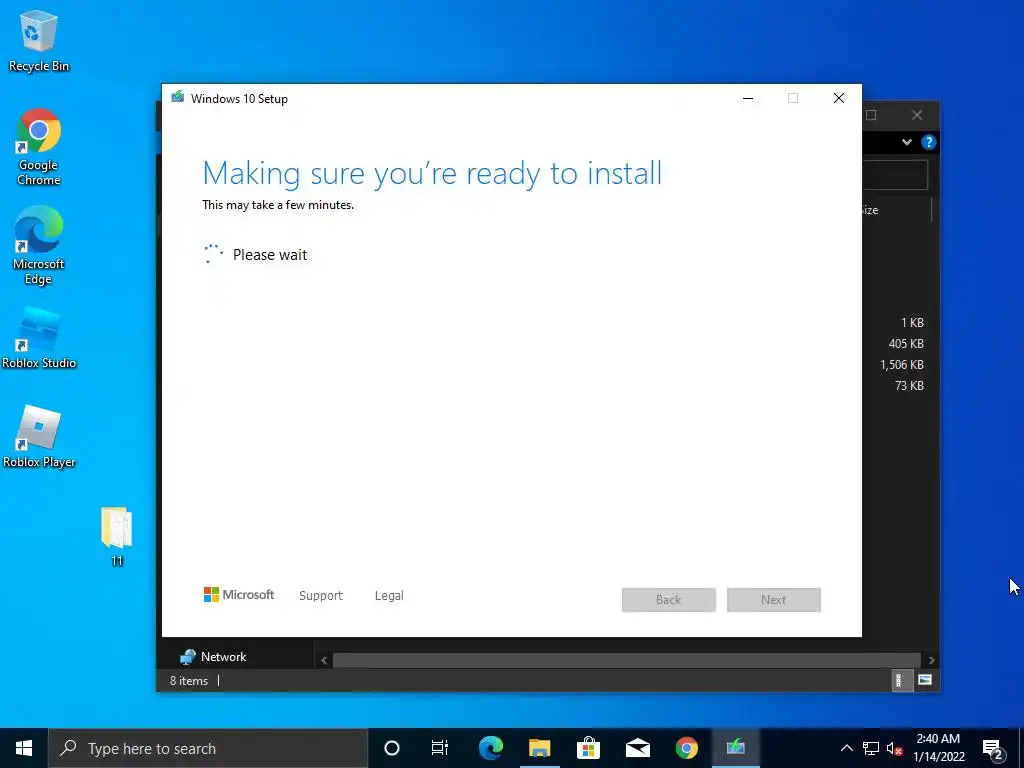Select Network in File Explorer sidebar
1024x768 pixels.
coord(213,657)
